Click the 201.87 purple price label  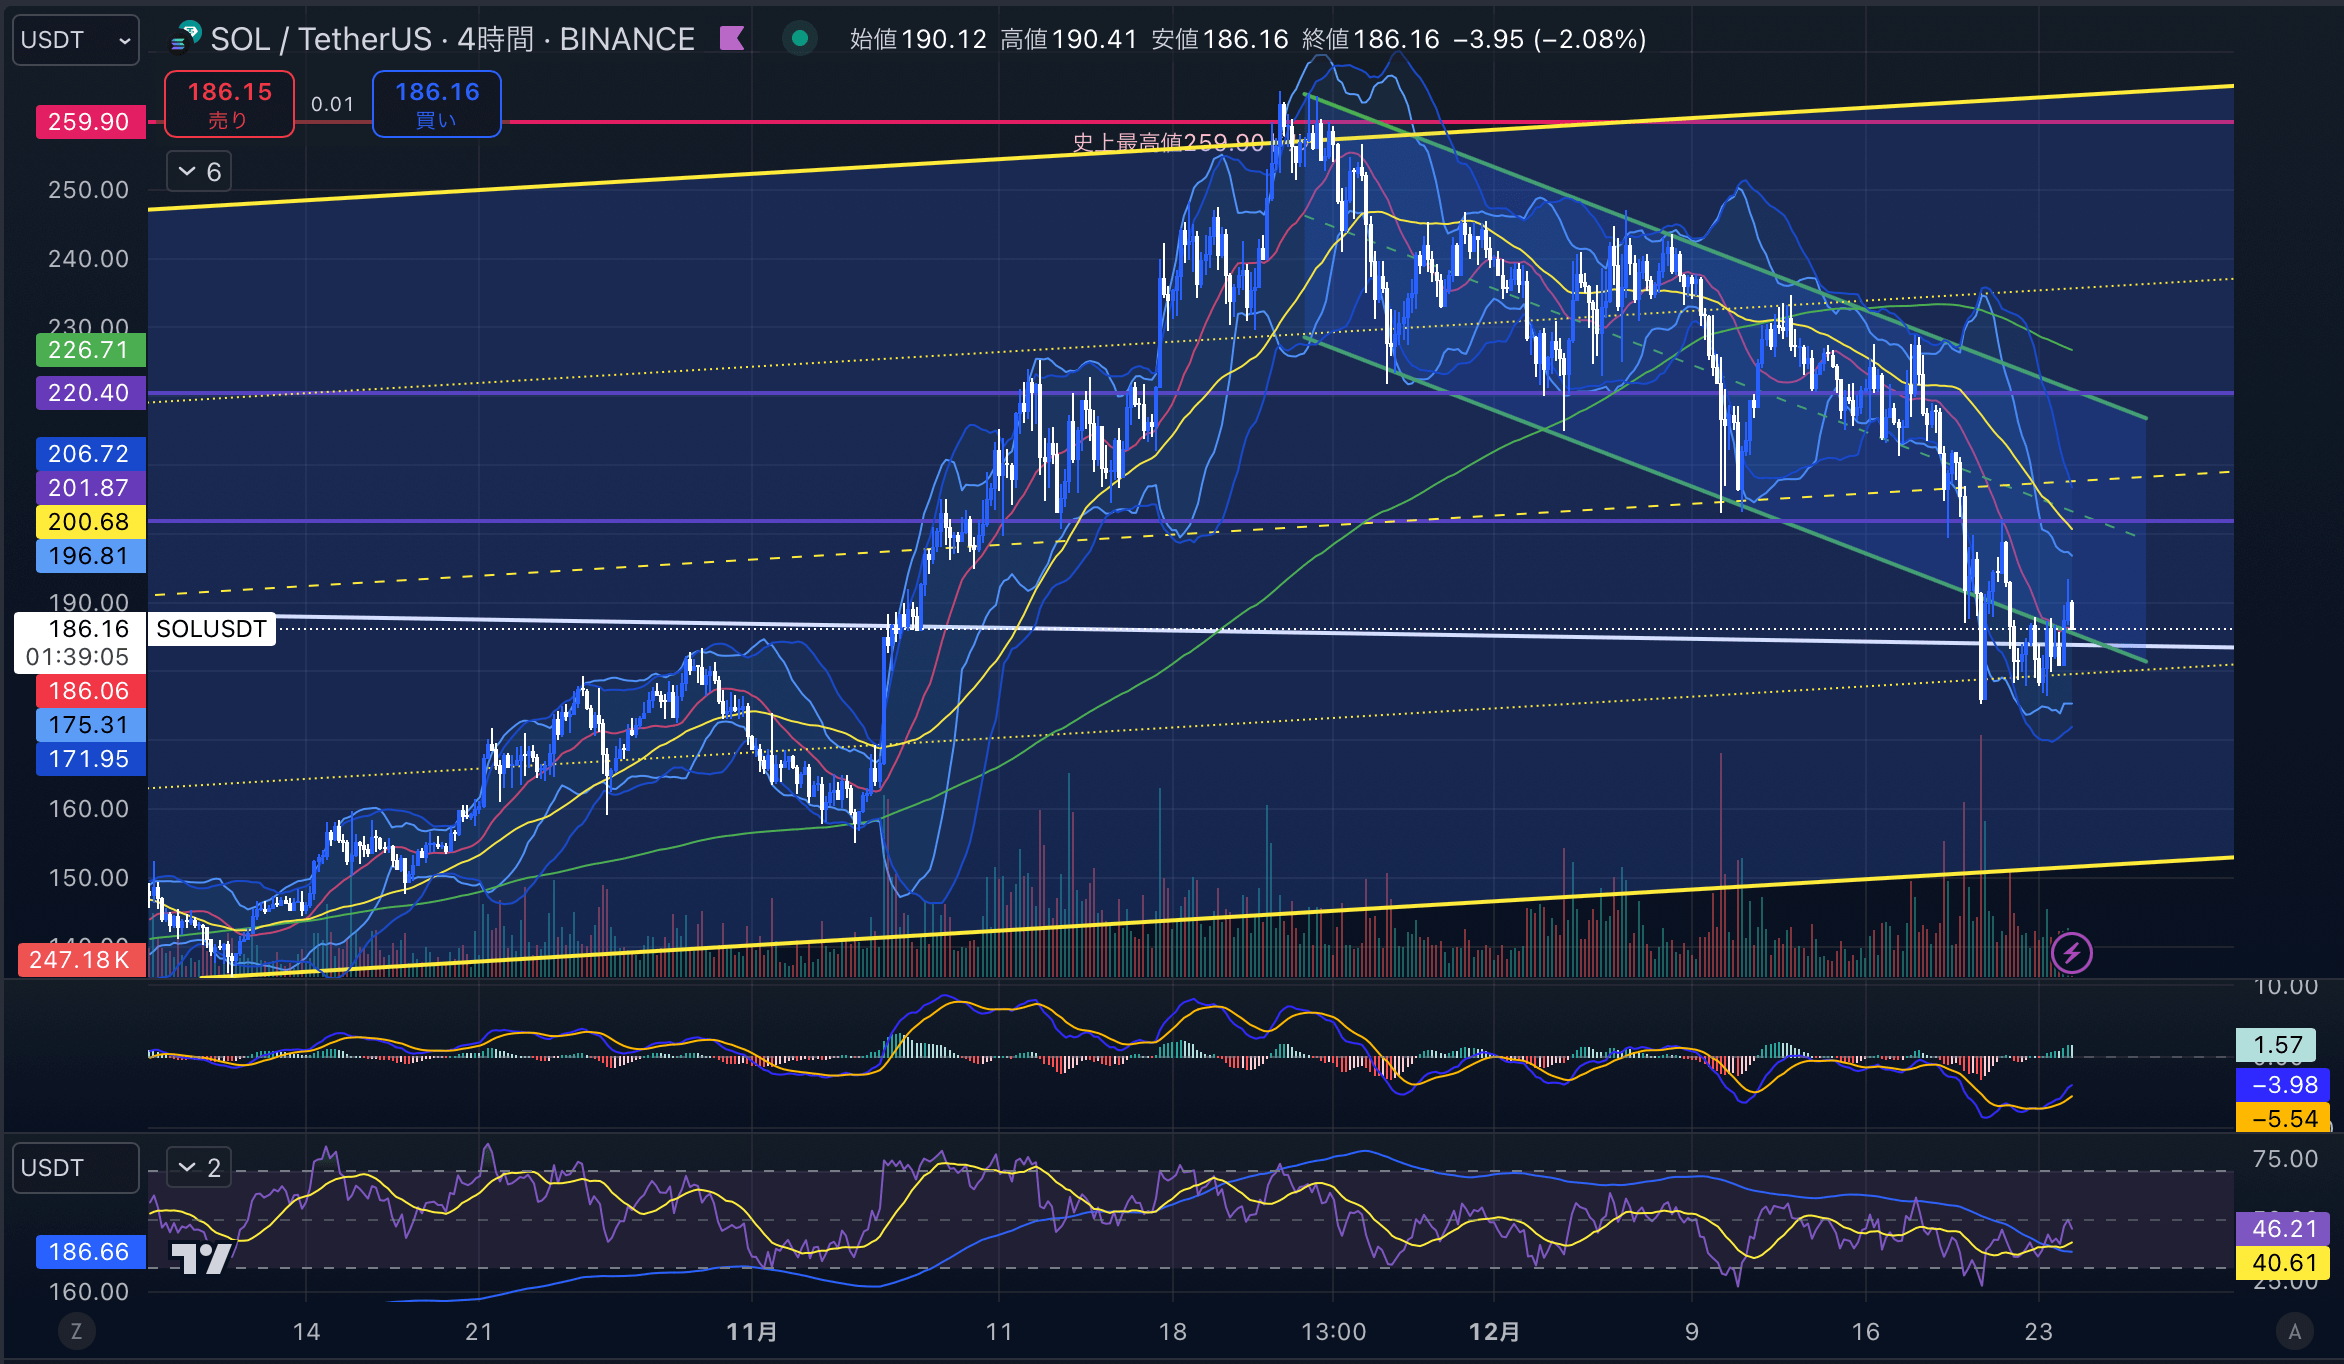click(90, 488)
